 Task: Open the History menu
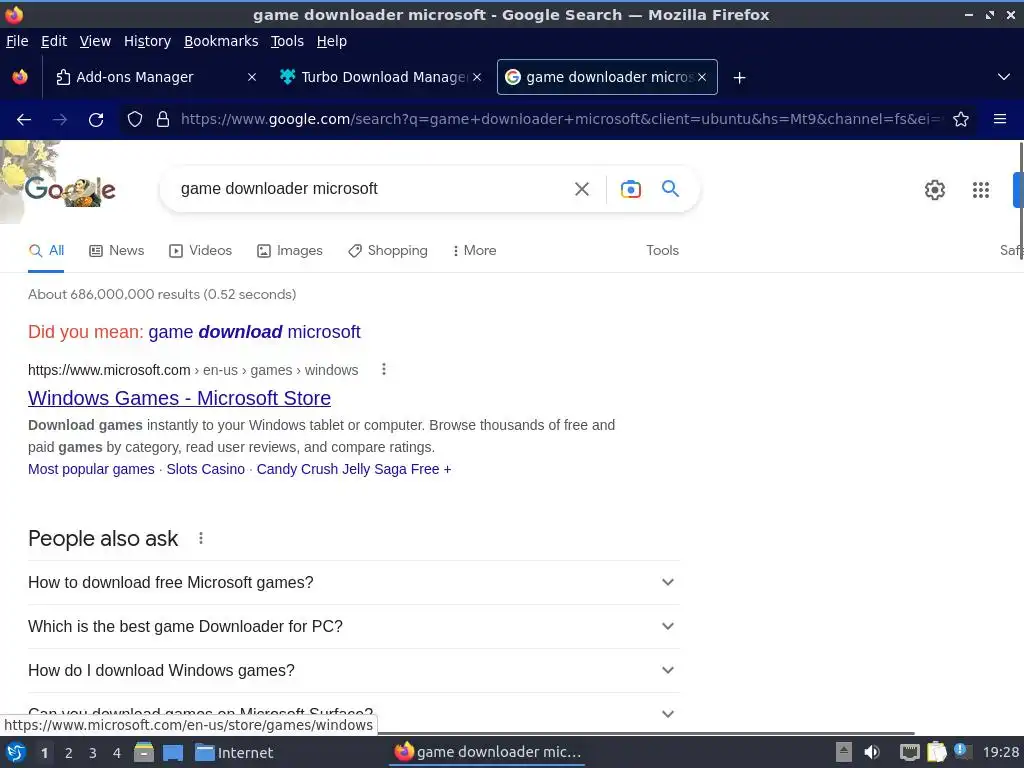147,41
